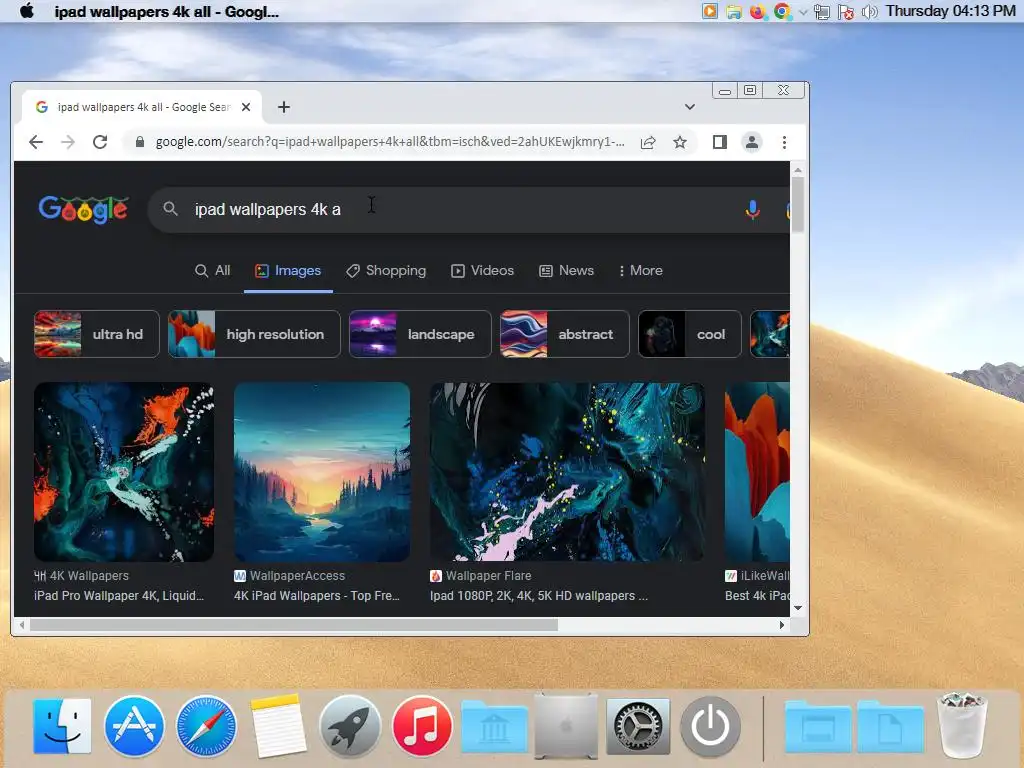Open the browser side panel
Screen dimensions: 1024x768
(x=720, y=142)
